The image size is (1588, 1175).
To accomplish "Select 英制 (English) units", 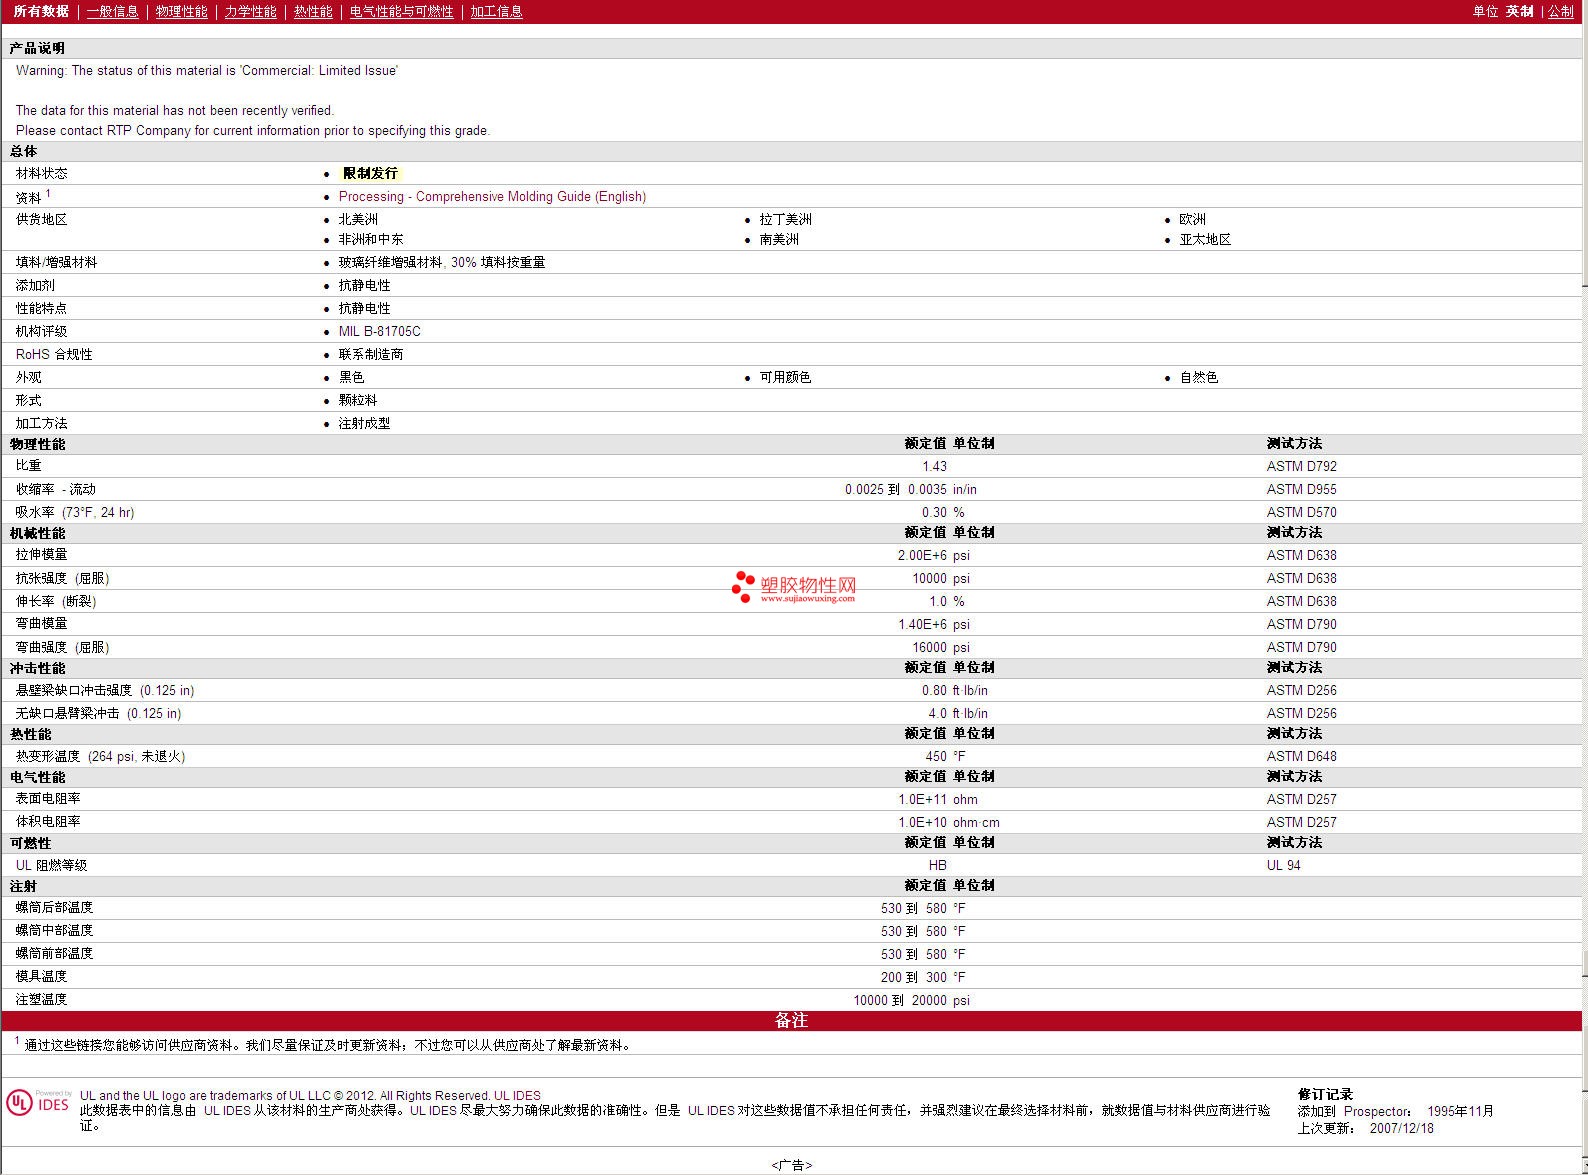I will [1519, 12].
